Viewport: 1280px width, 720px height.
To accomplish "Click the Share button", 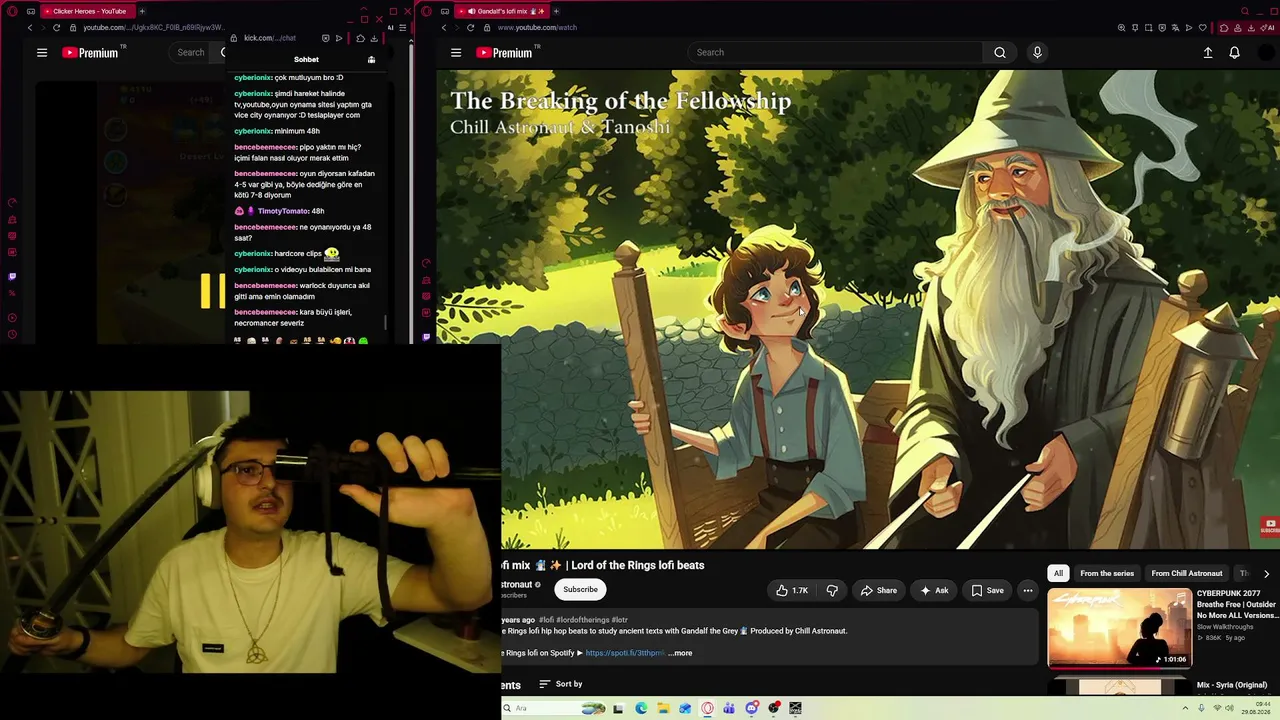I will (x=879, y=590).
